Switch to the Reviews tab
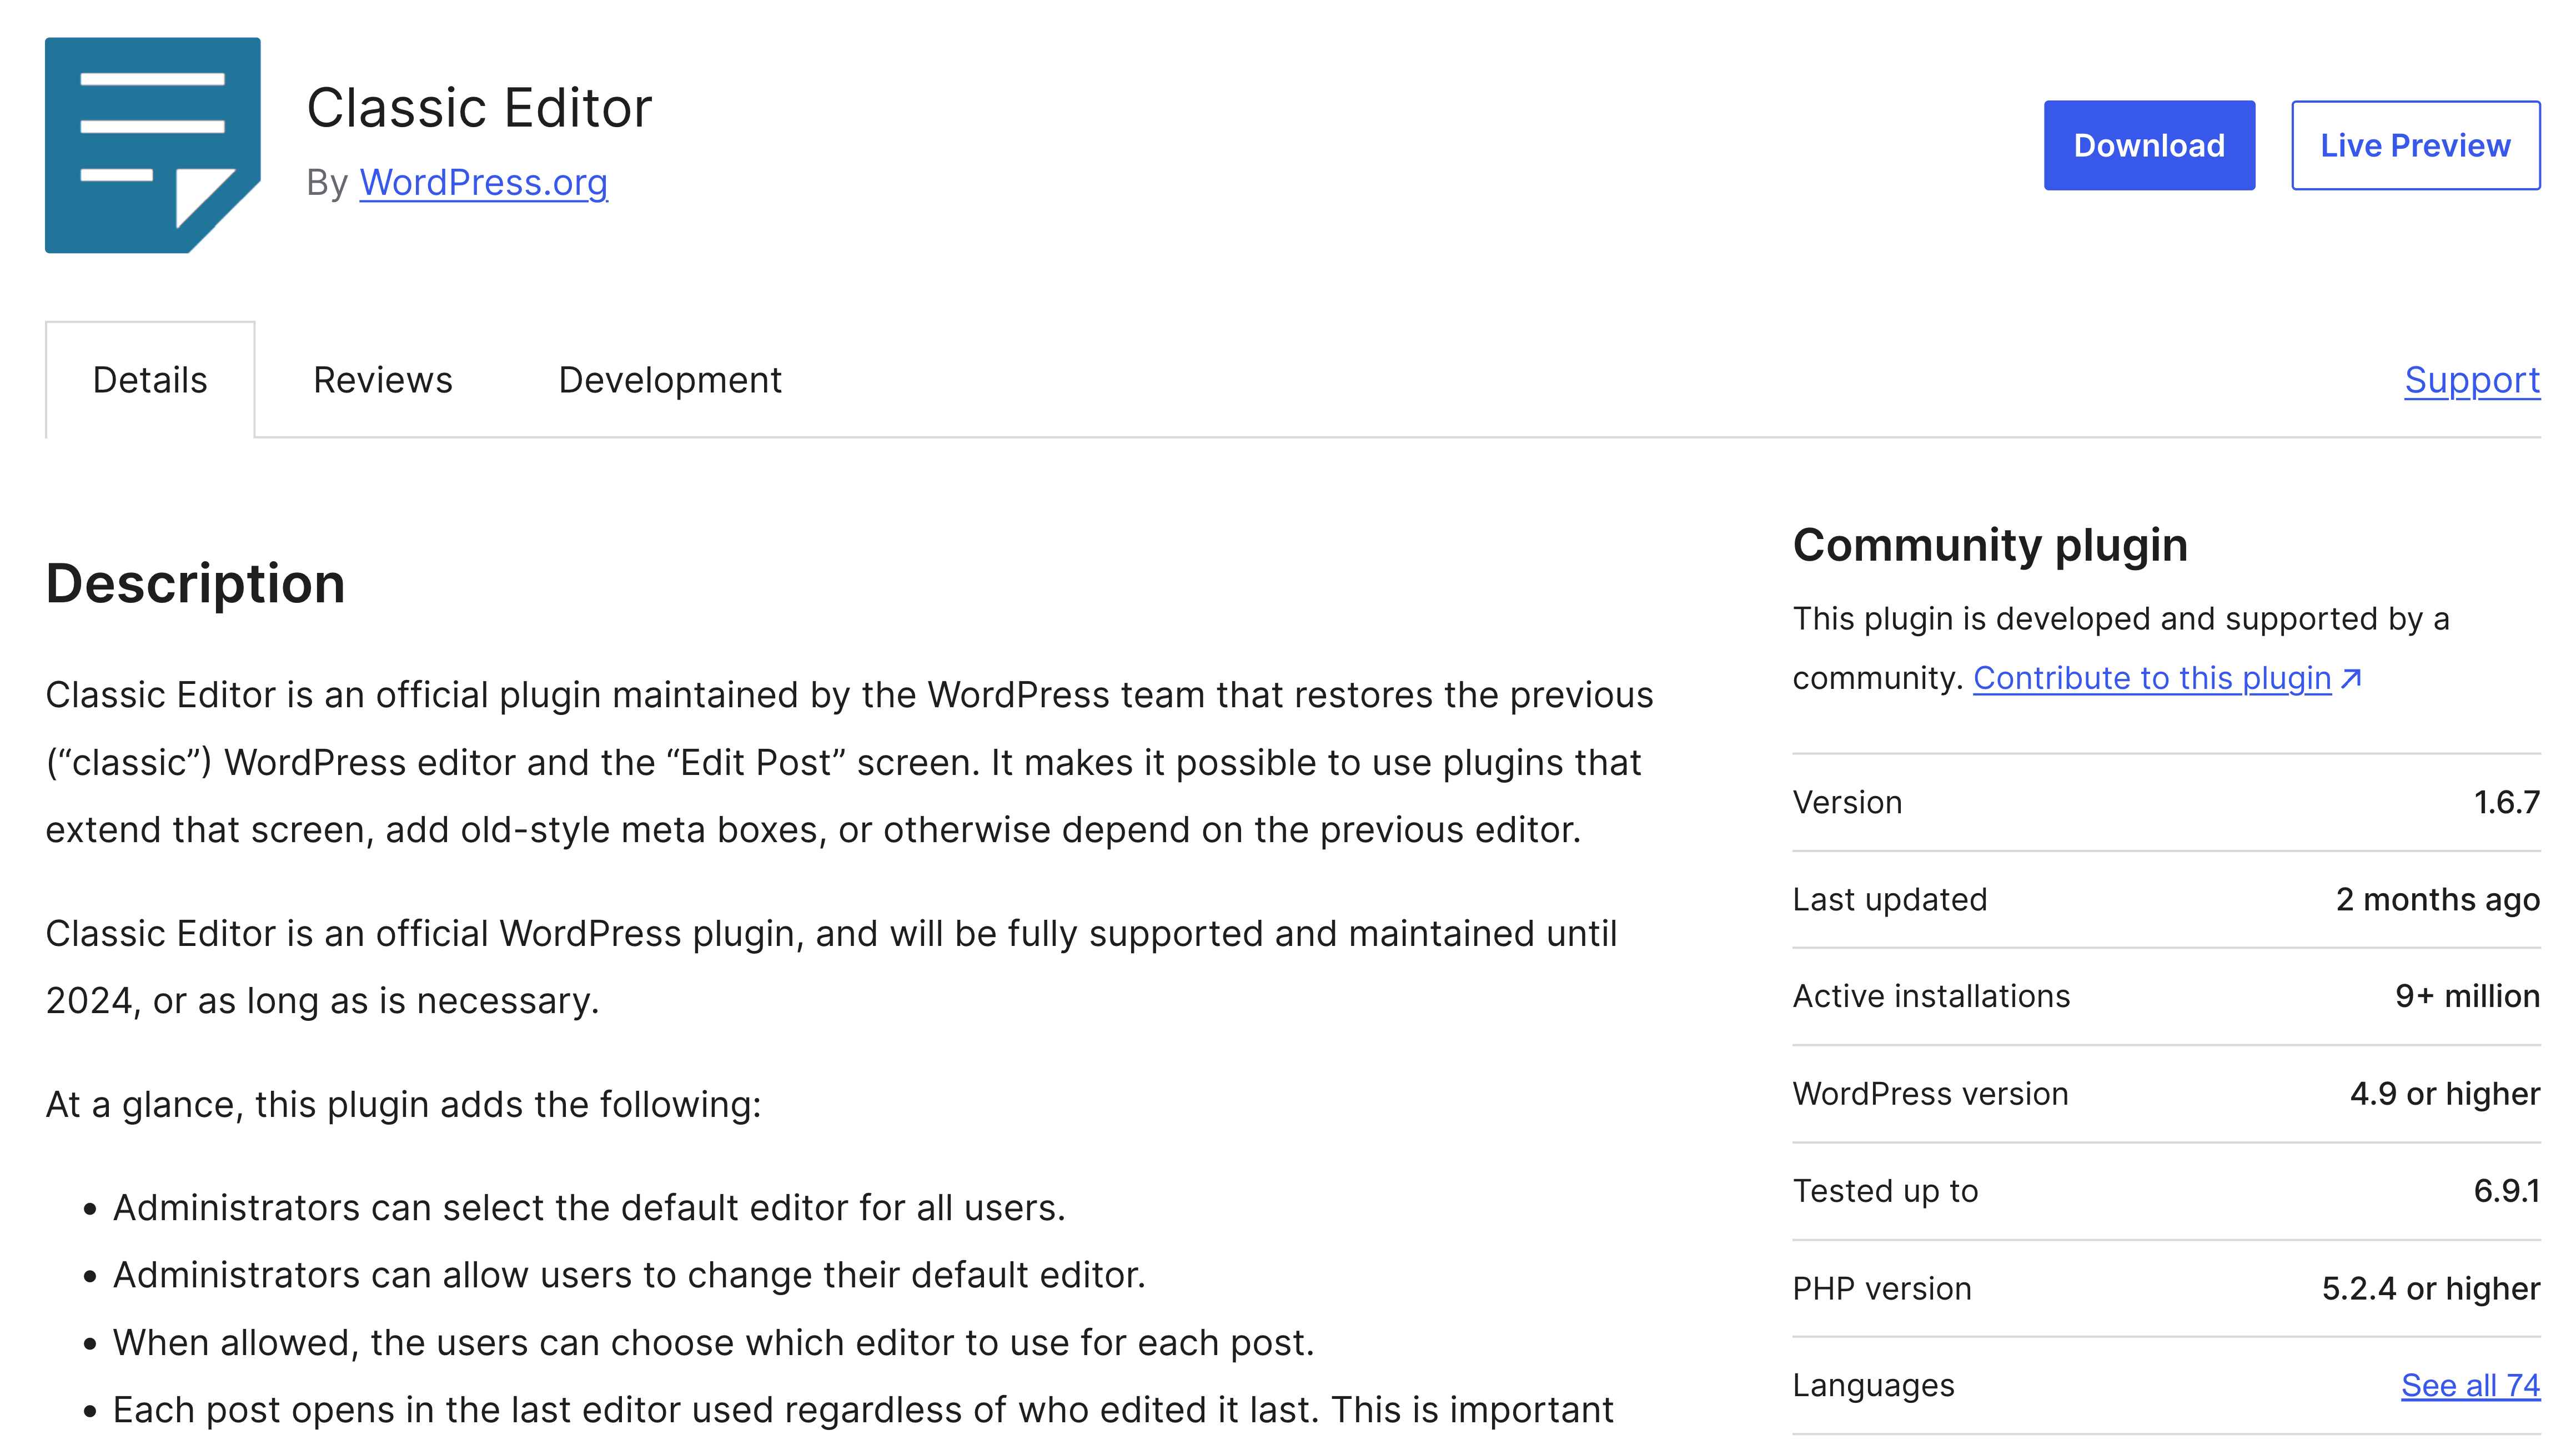Screen dimensions: 2576x1450 coord(383,380)
